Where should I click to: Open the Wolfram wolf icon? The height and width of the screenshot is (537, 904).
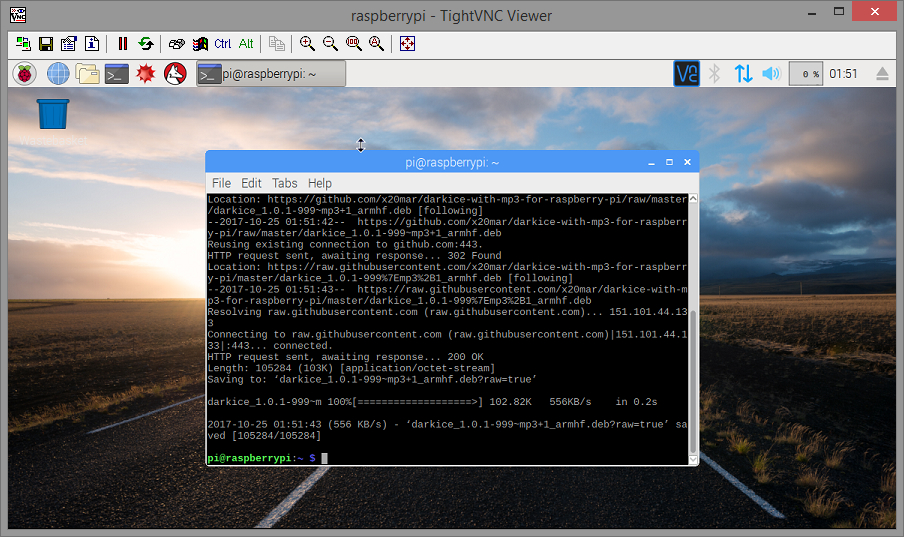tap(175, 74)
